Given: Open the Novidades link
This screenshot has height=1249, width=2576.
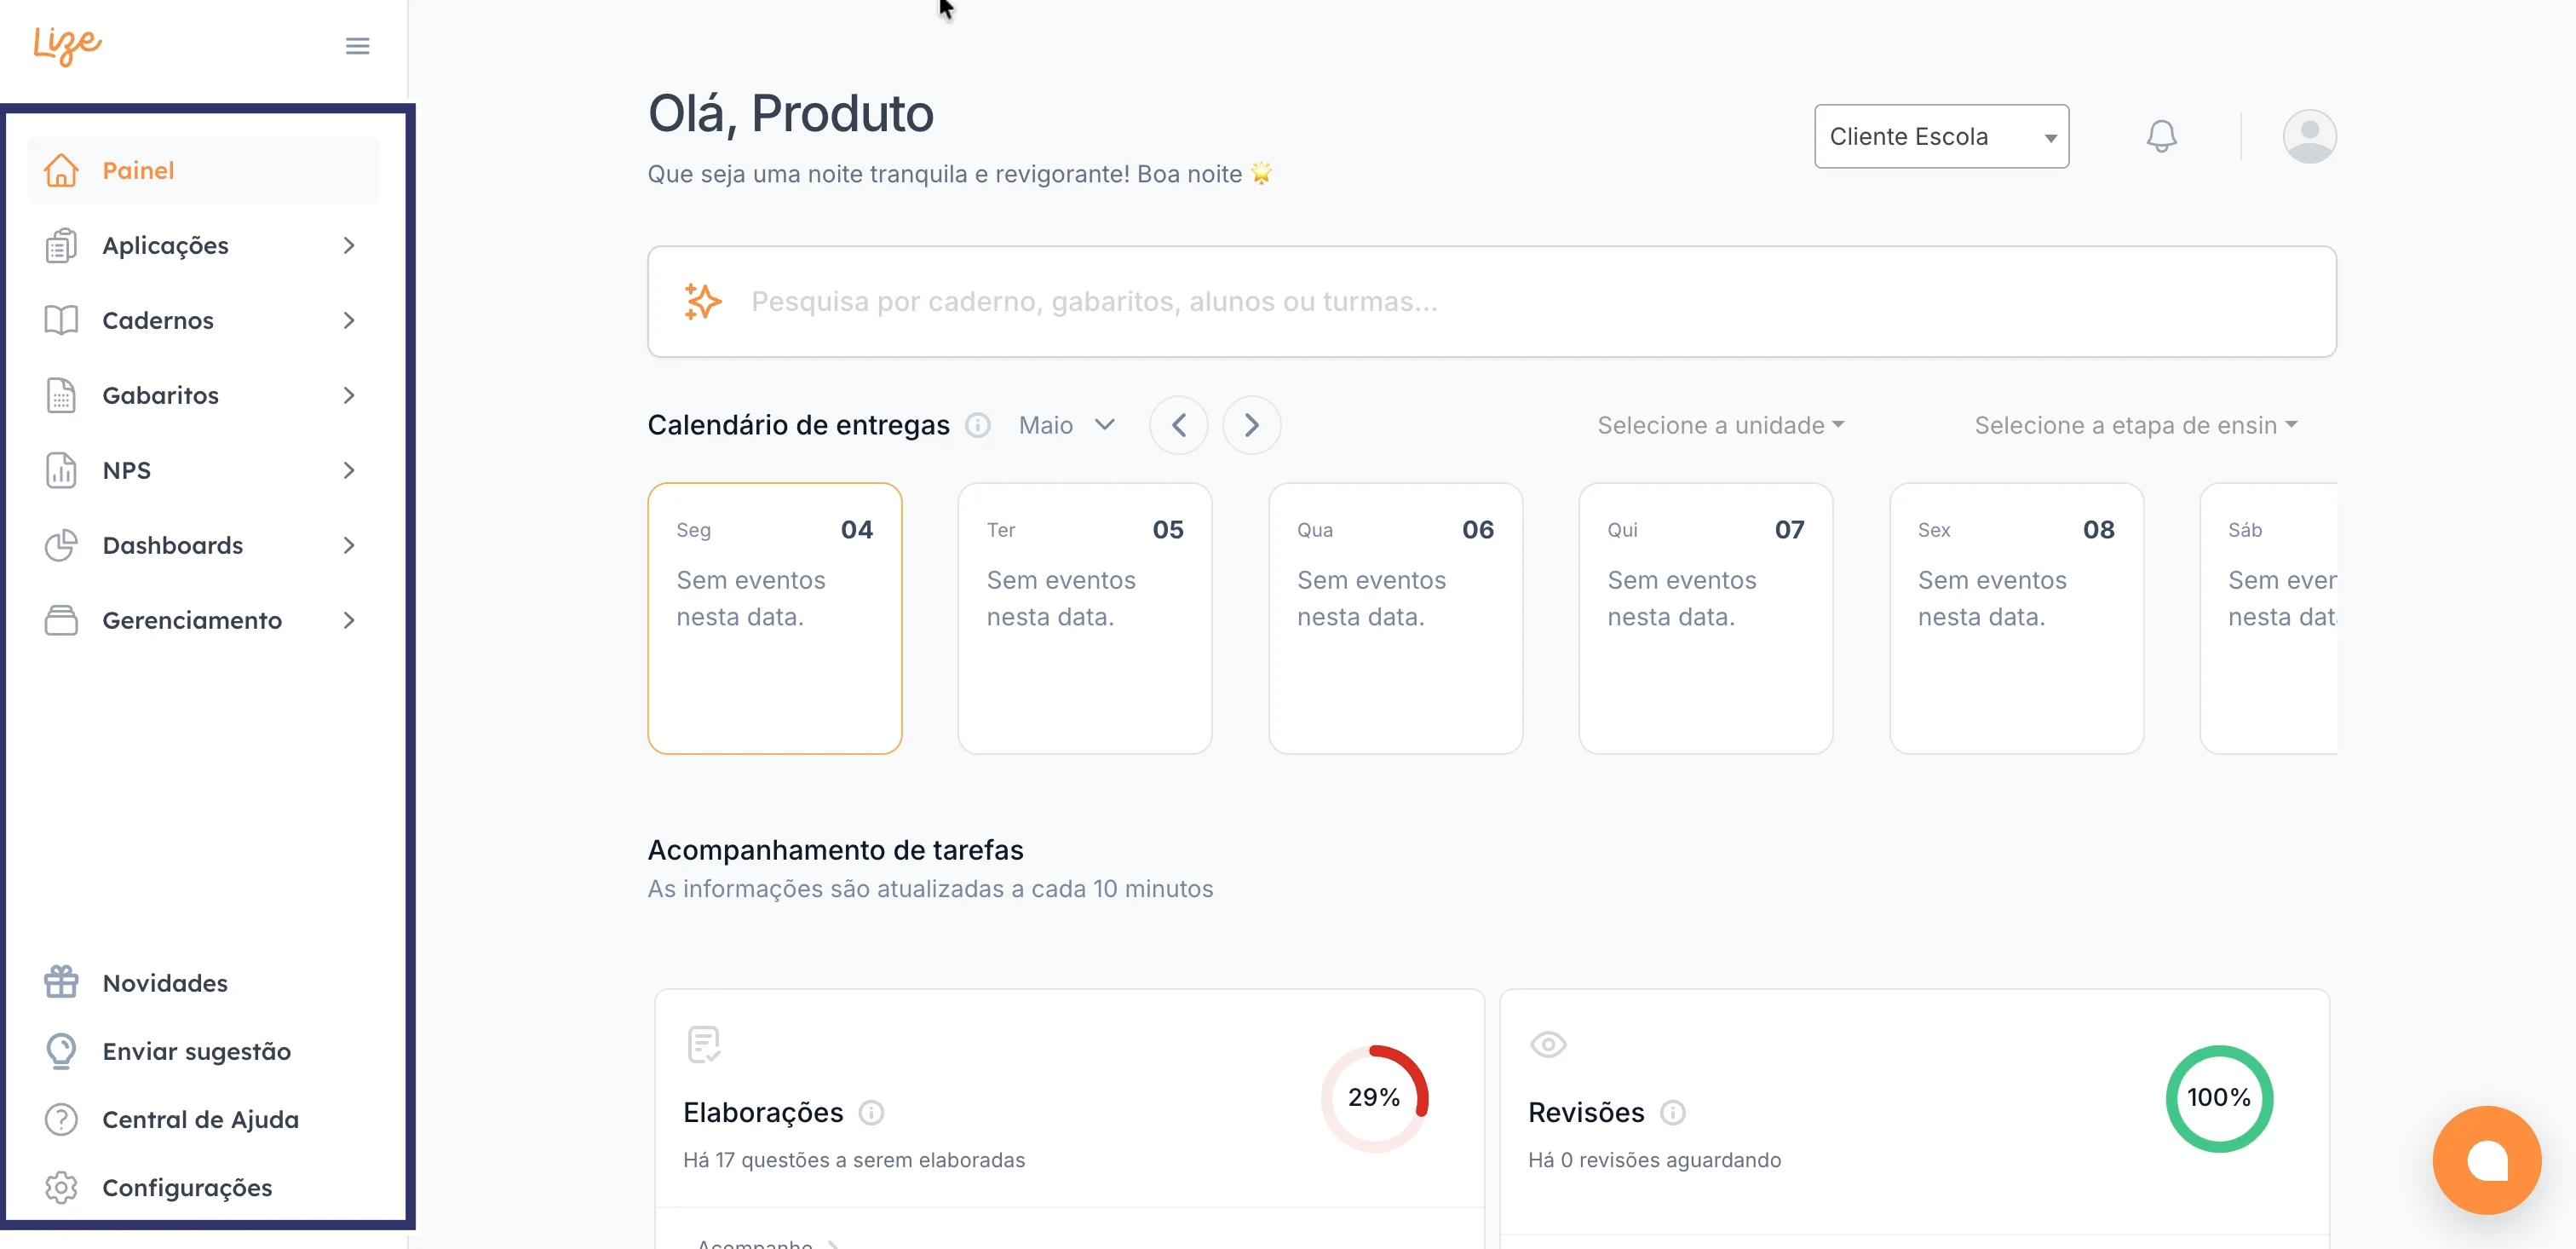Looking at the screenshot, I should point(165,983).
